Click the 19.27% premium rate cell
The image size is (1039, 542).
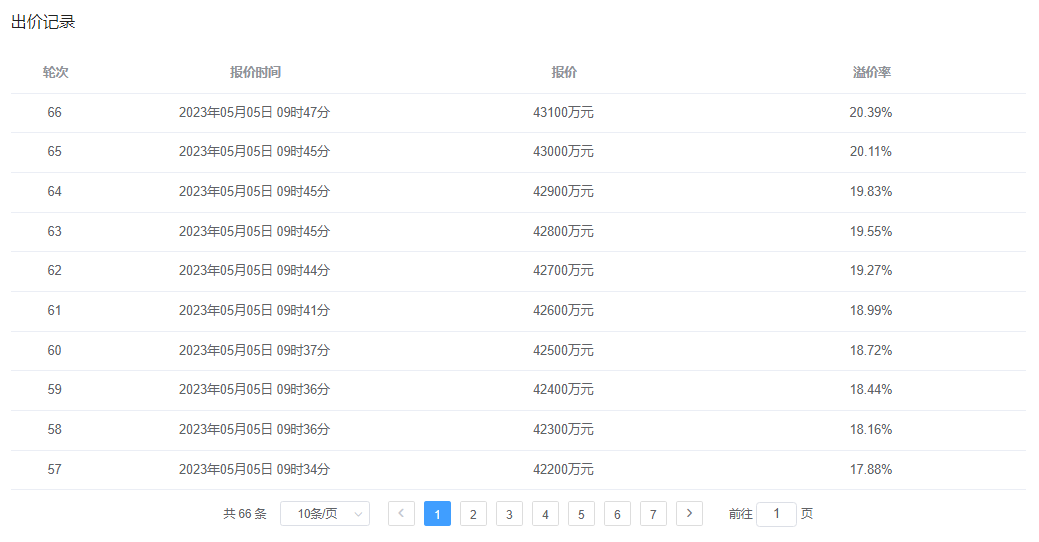click(x=871, y=270)
